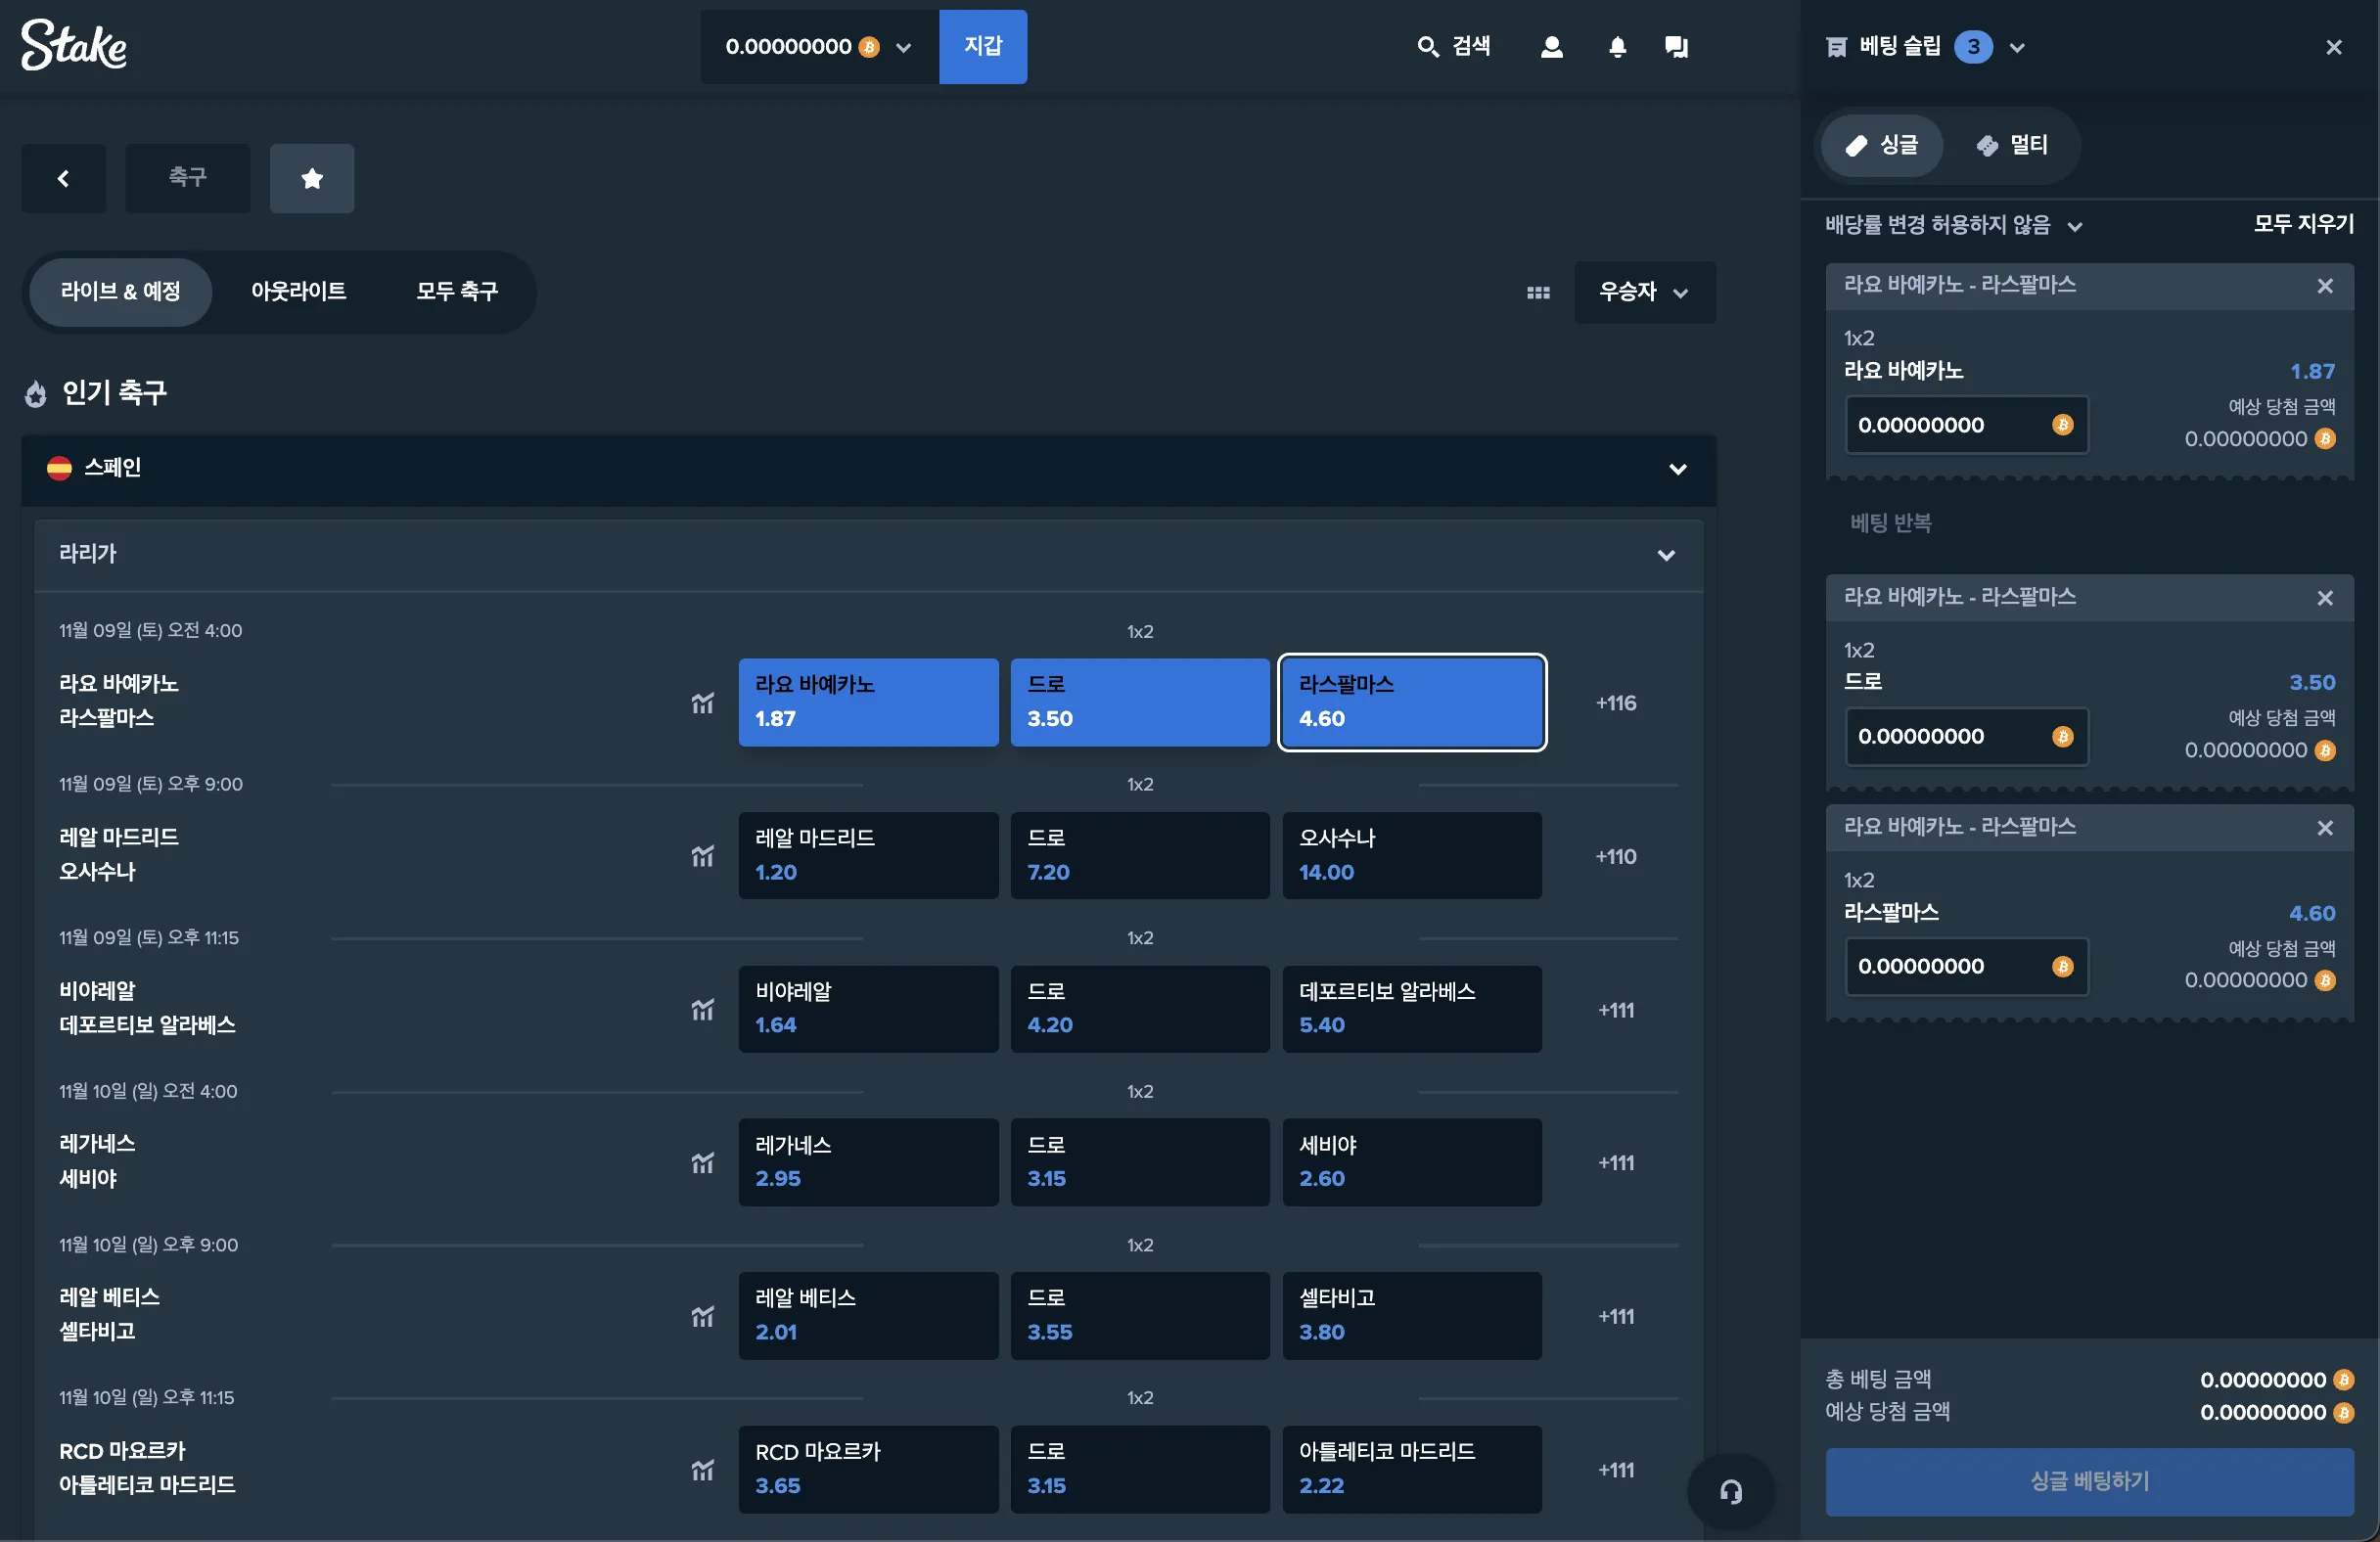Viewport: 2380px width, 1542px height.
Task: Clear all bets with 모두 지우기
Action: point(2303,224)
